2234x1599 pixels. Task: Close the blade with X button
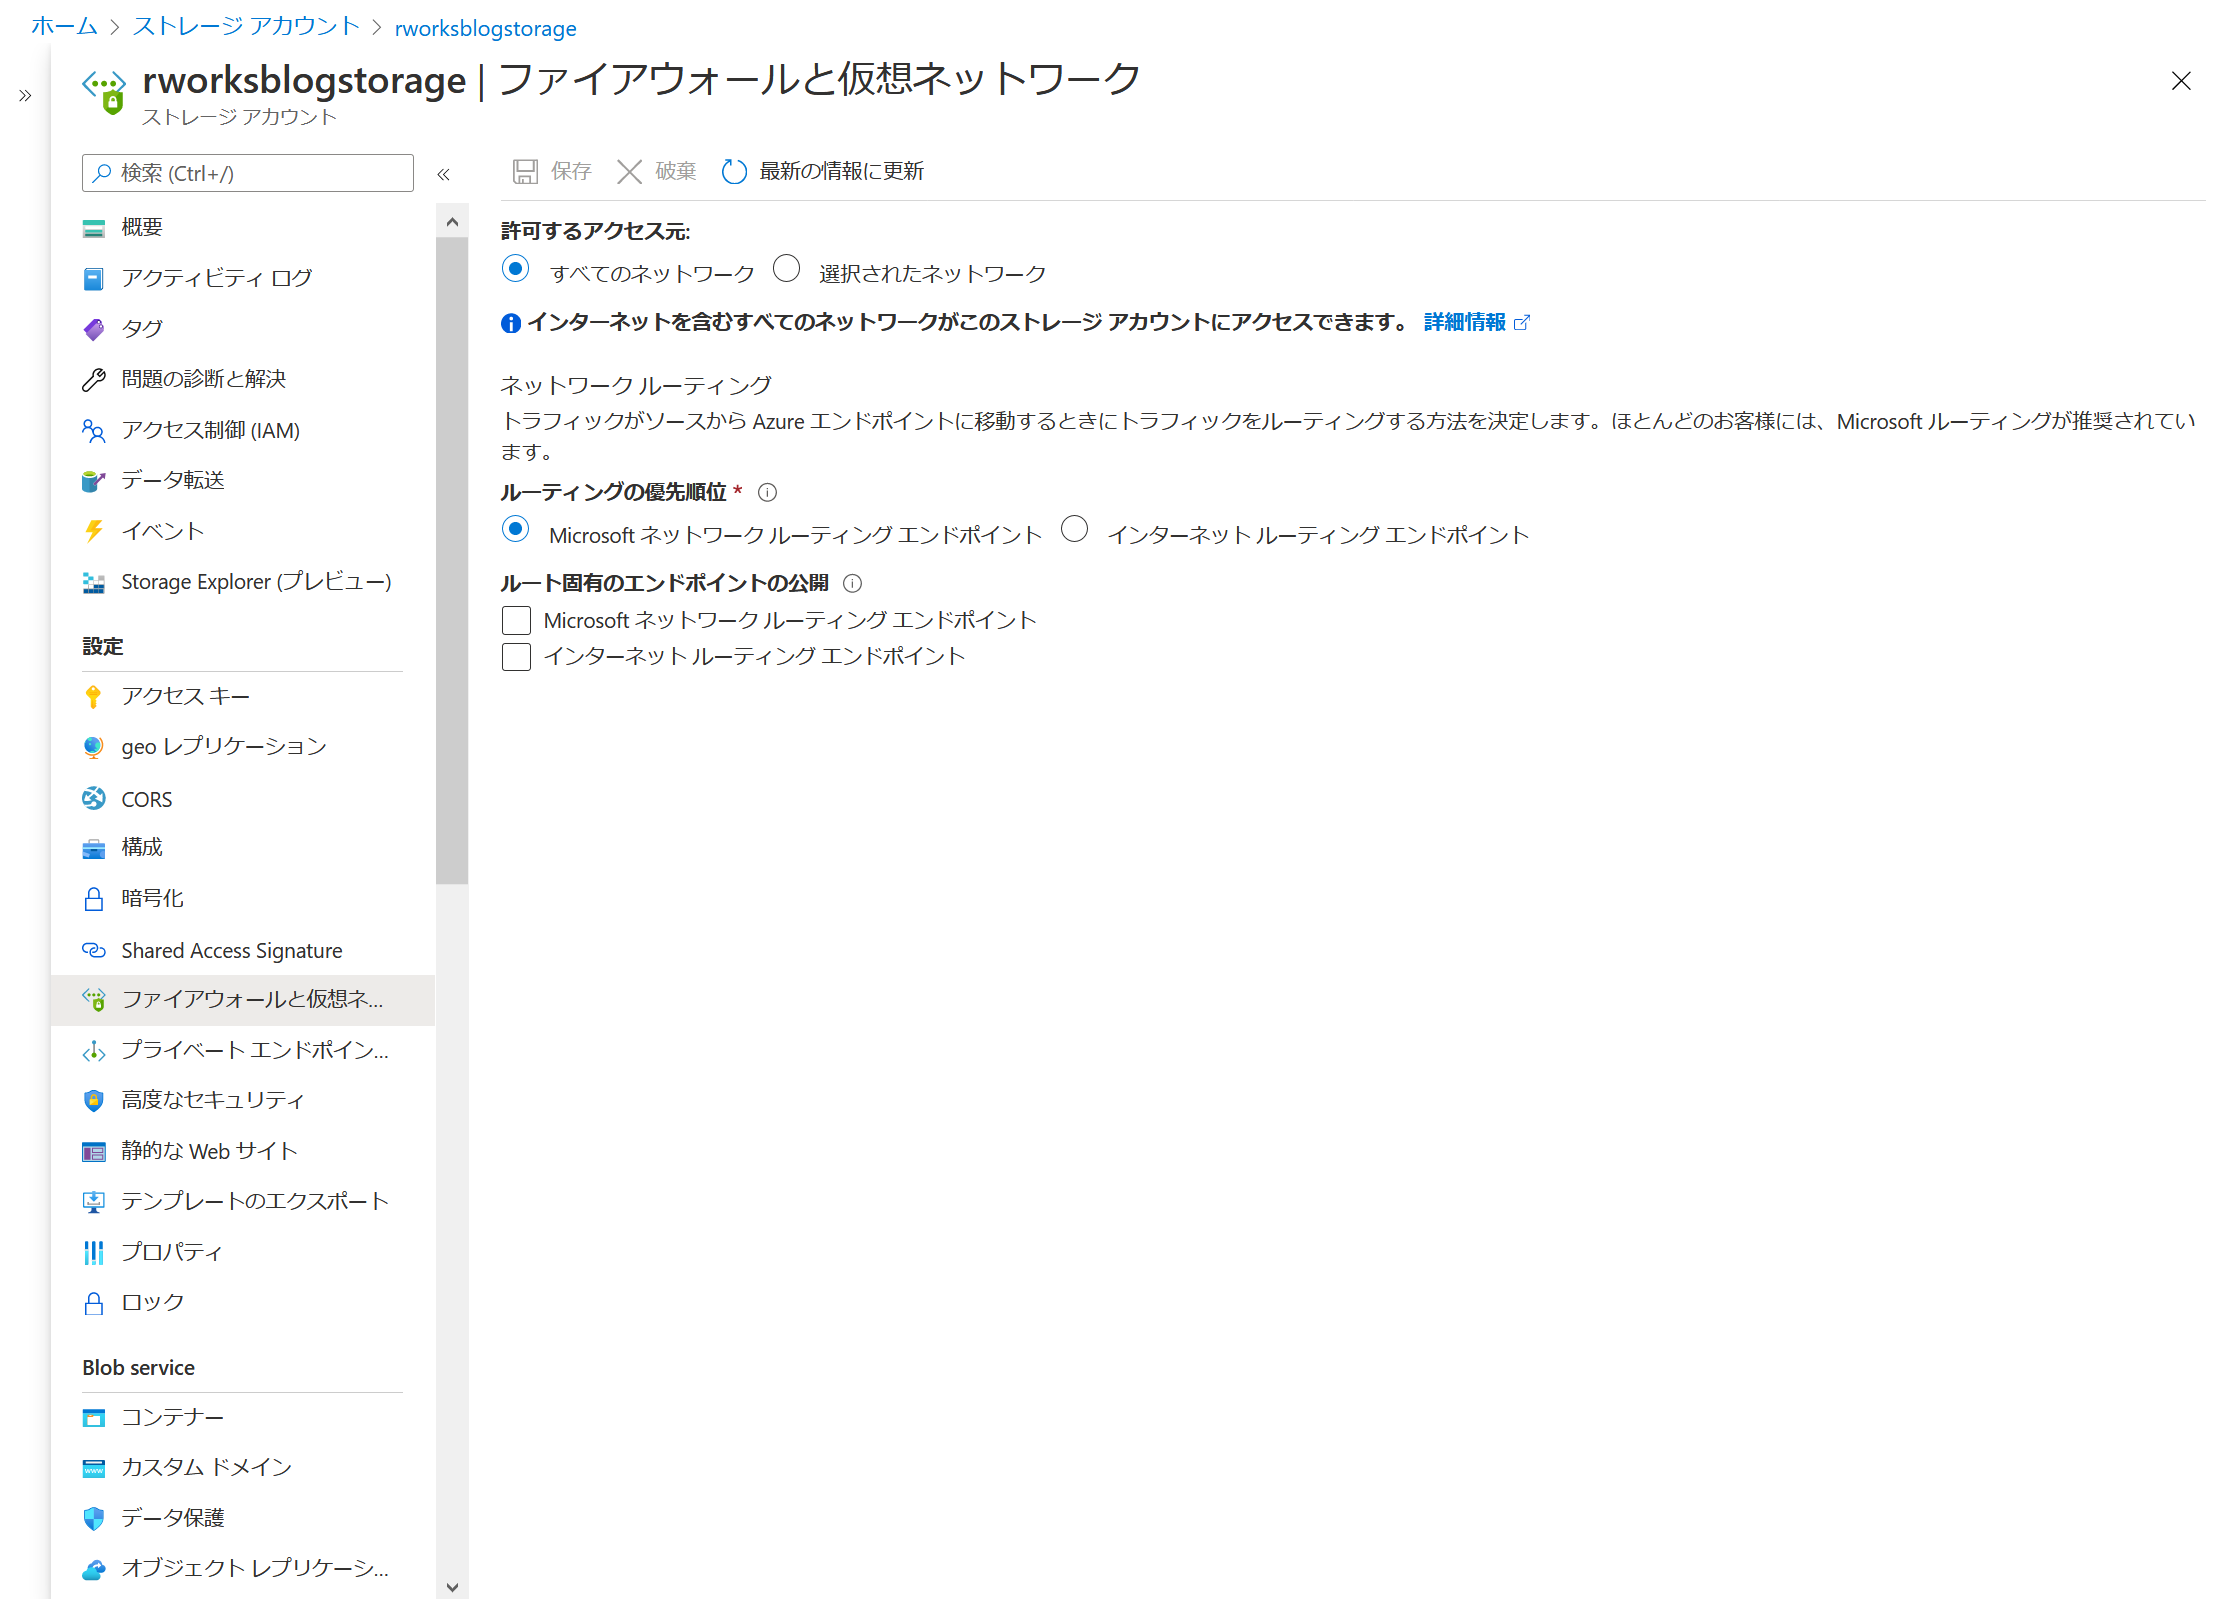pyautogui.click(x=2181, y=82)
